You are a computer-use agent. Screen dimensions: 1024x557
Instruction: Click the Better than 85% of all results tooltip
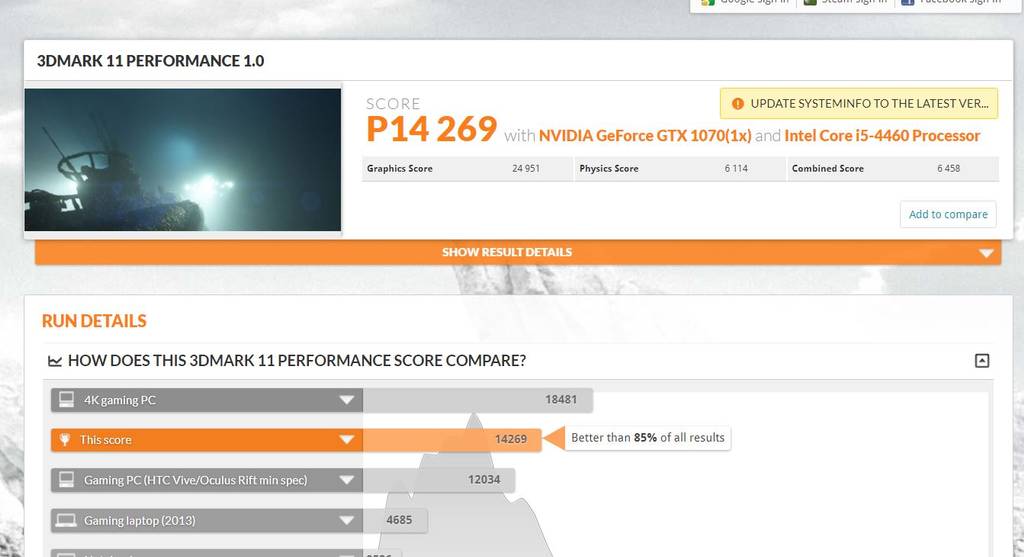click(x=647, y=438)
